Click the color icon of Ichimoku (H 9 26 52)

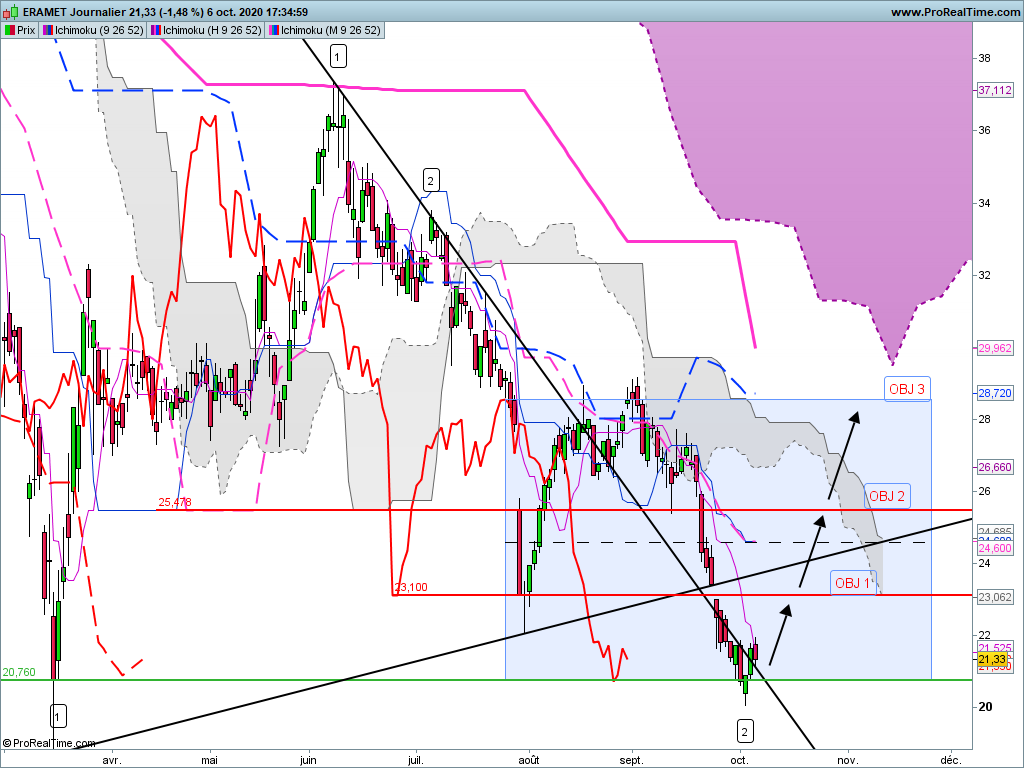(x=155, y=30)
